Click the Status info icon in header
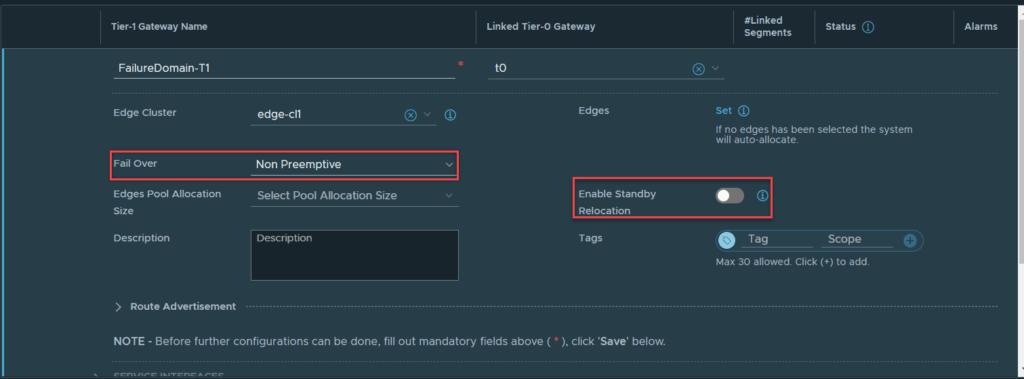The image size is (1024, 379). pos(868,27)
